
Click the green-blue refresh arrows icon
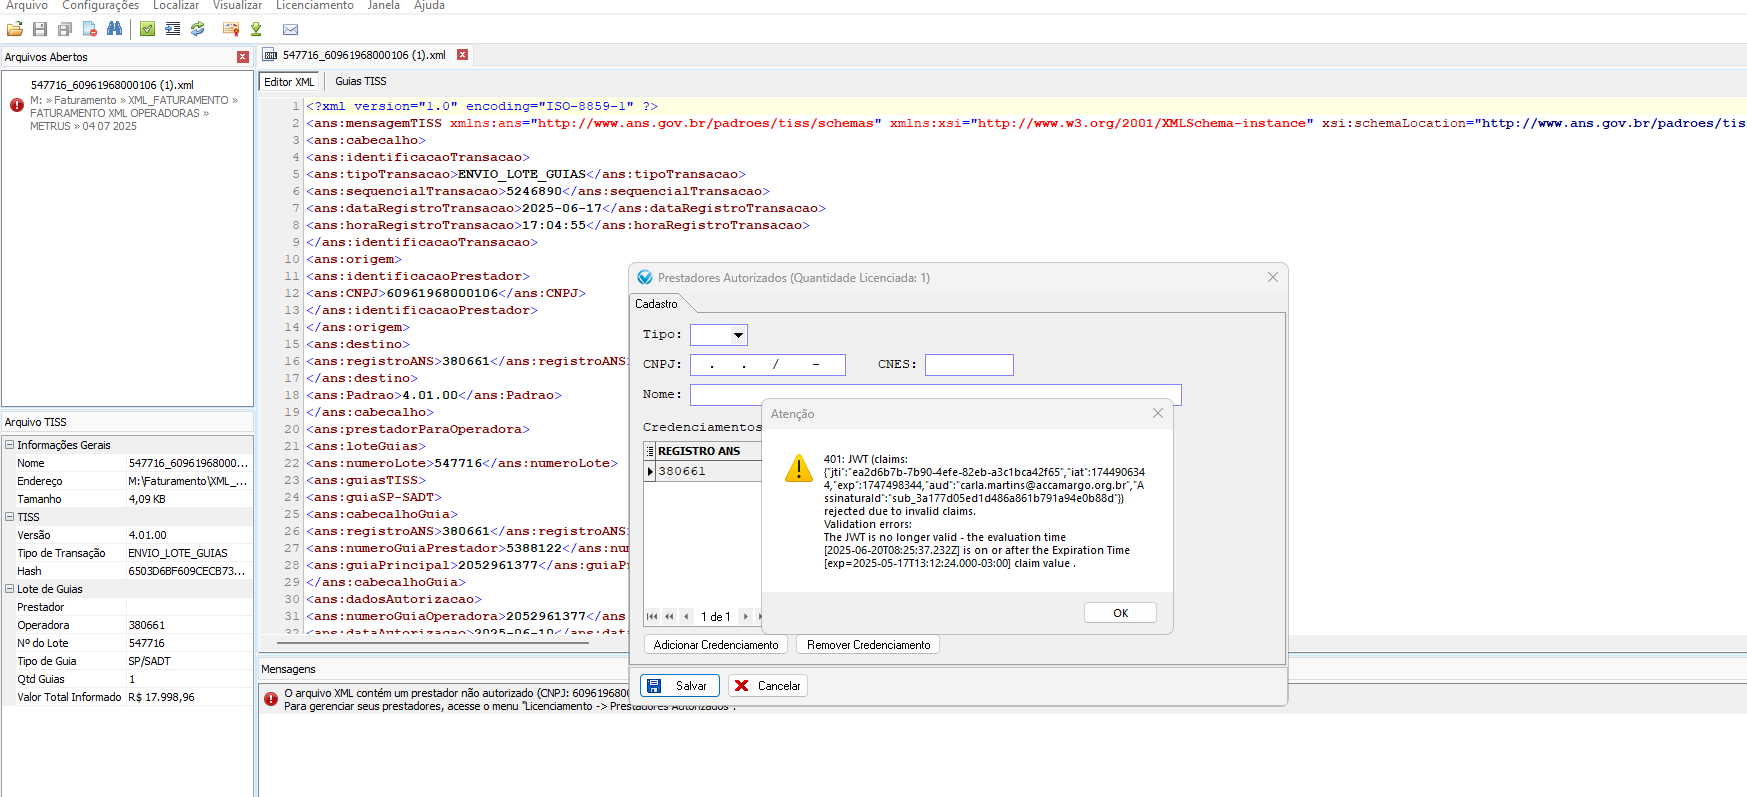pos(198,29)
